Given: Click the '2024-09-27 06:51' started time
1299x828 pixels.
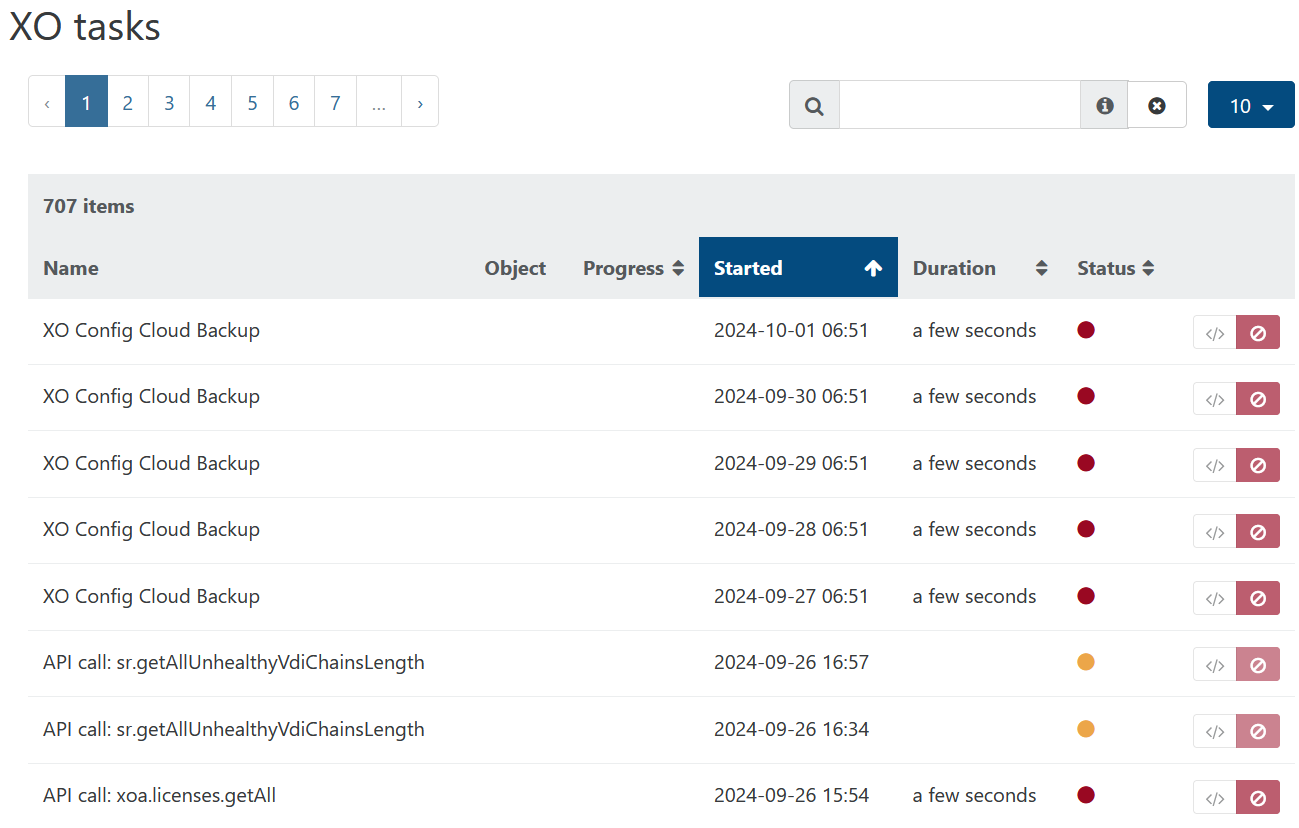Looking at the screenshot, I should point(791,596).
